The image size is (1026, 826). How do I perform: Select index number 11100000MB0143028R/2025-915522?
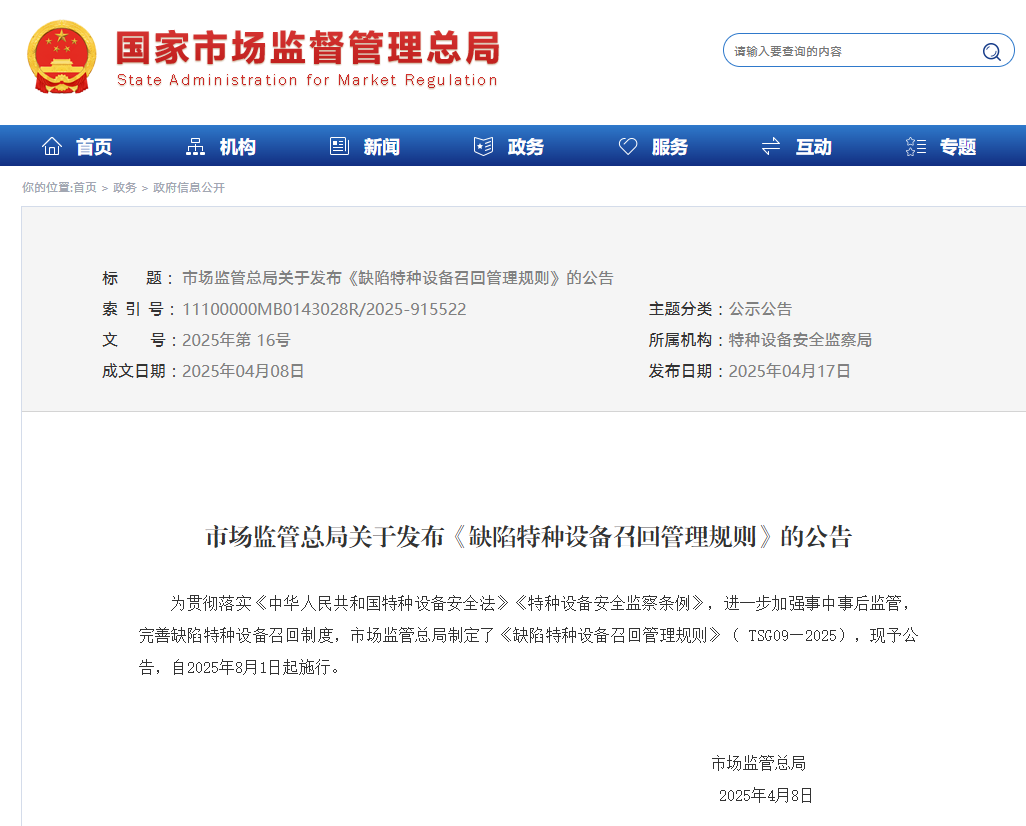(x=324, y=309)
